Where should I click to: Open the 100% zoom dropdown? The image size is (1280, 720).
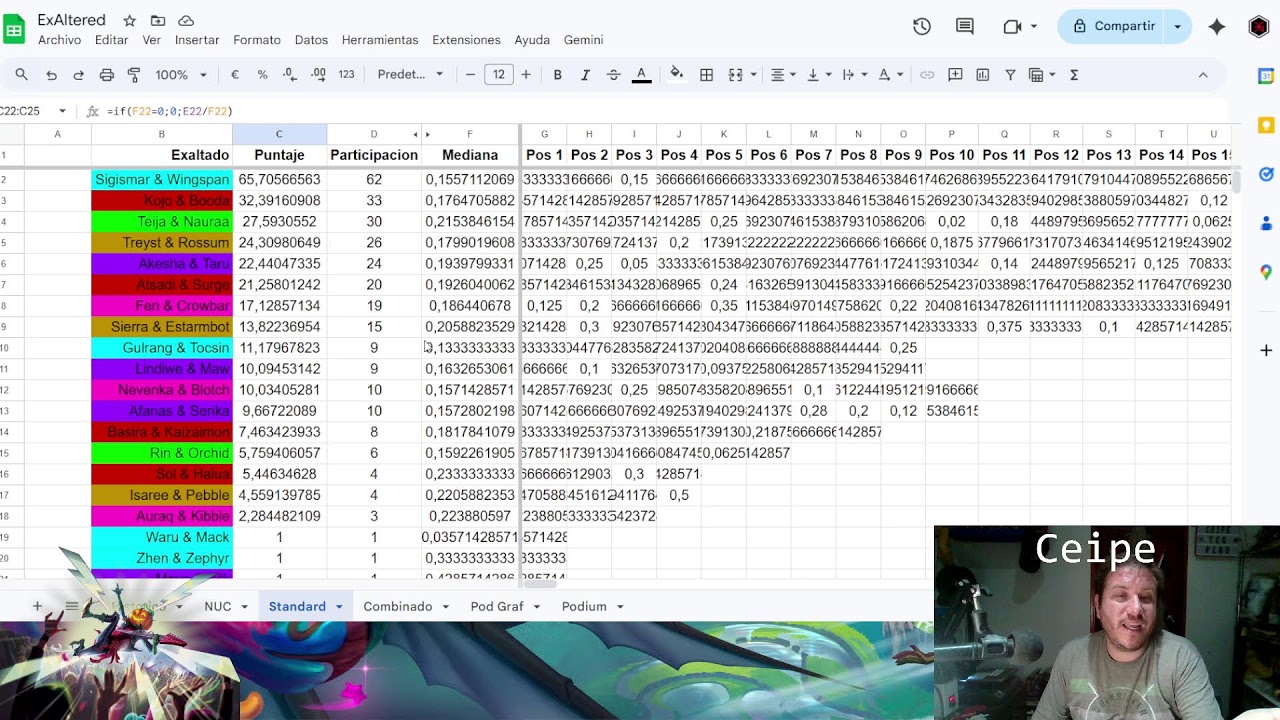(181, 75)
